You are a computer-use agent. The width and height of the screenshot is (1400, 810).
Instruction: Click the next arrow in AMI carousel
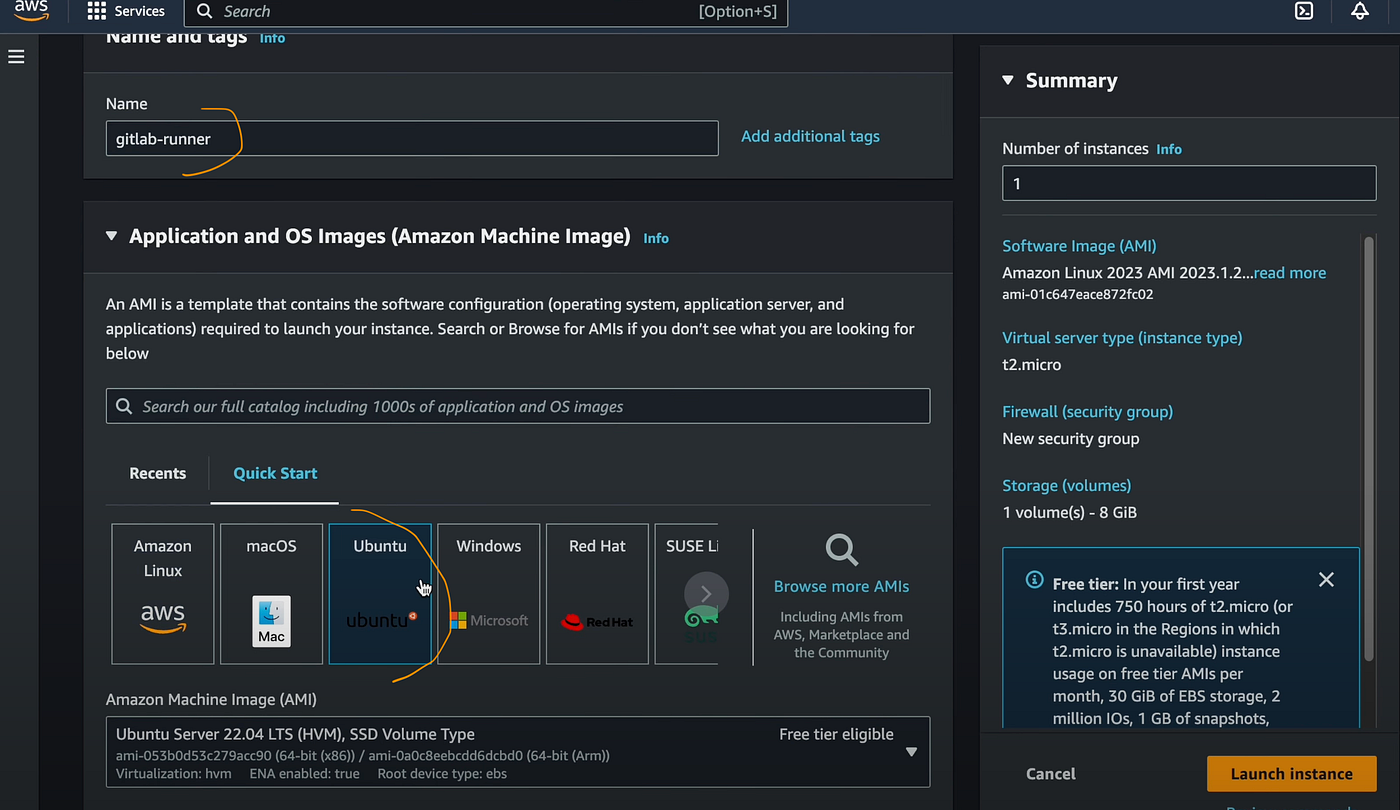[x=706, y=594]
